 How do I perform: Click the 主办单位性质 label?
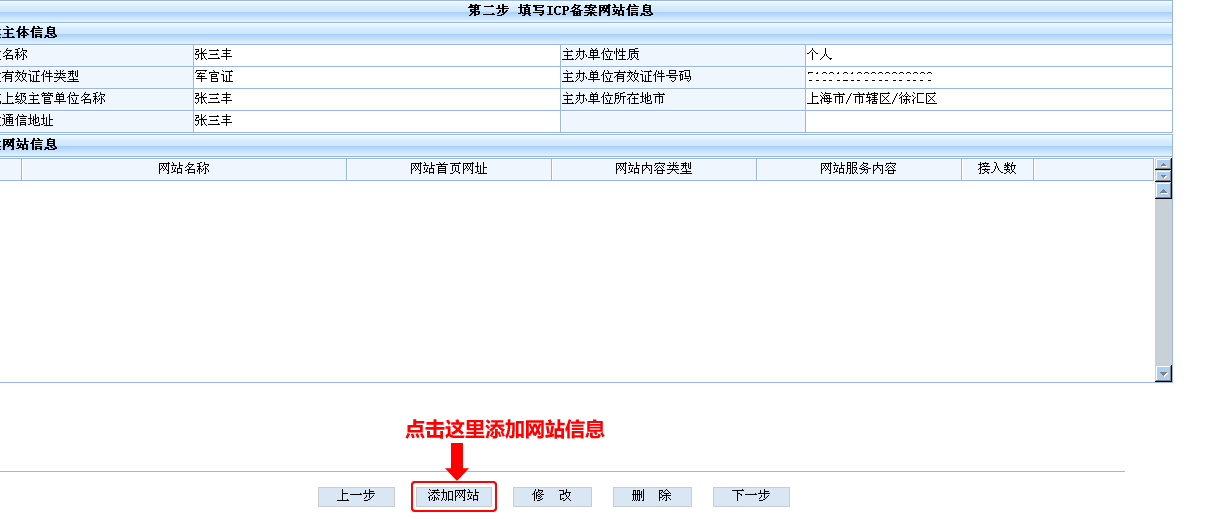601,55
